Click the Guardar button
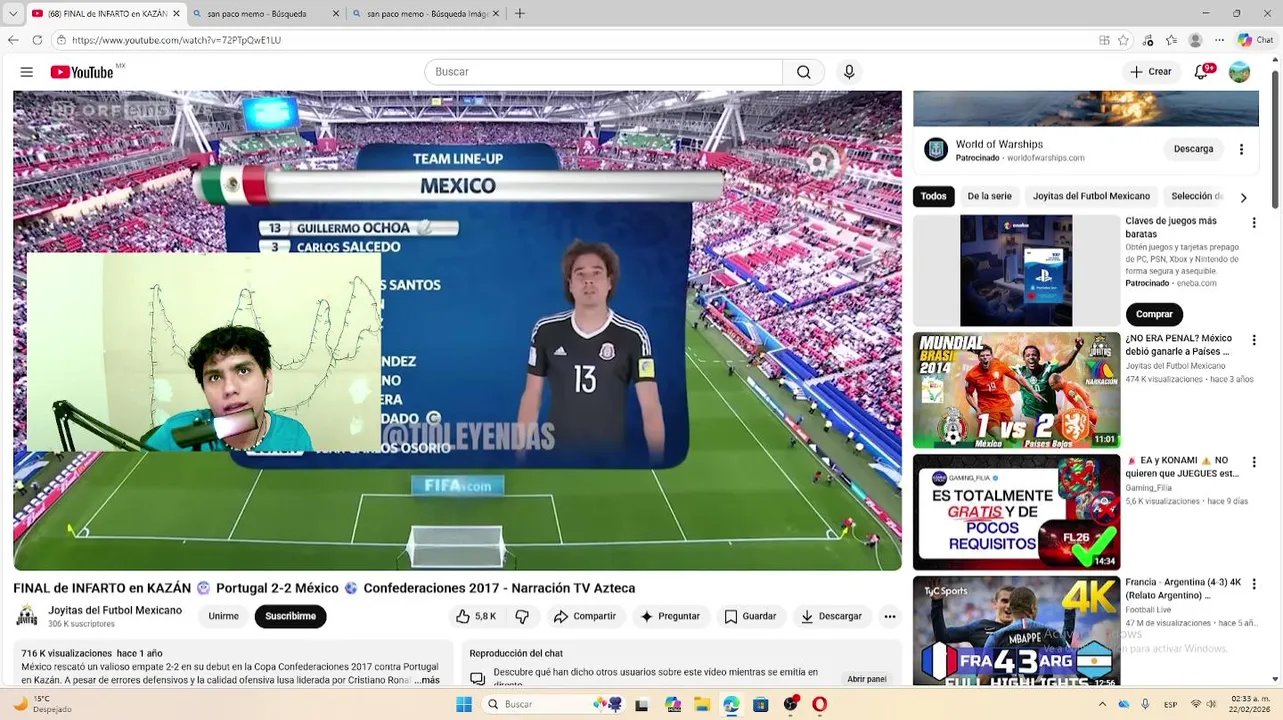Screen dimensions: 1283x720 (x=751, y=617)
